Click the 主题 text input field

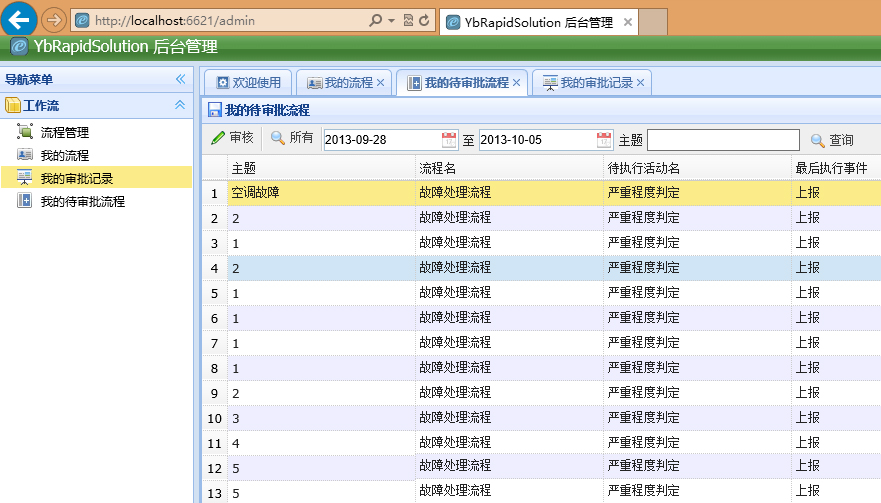click(723, 140)
